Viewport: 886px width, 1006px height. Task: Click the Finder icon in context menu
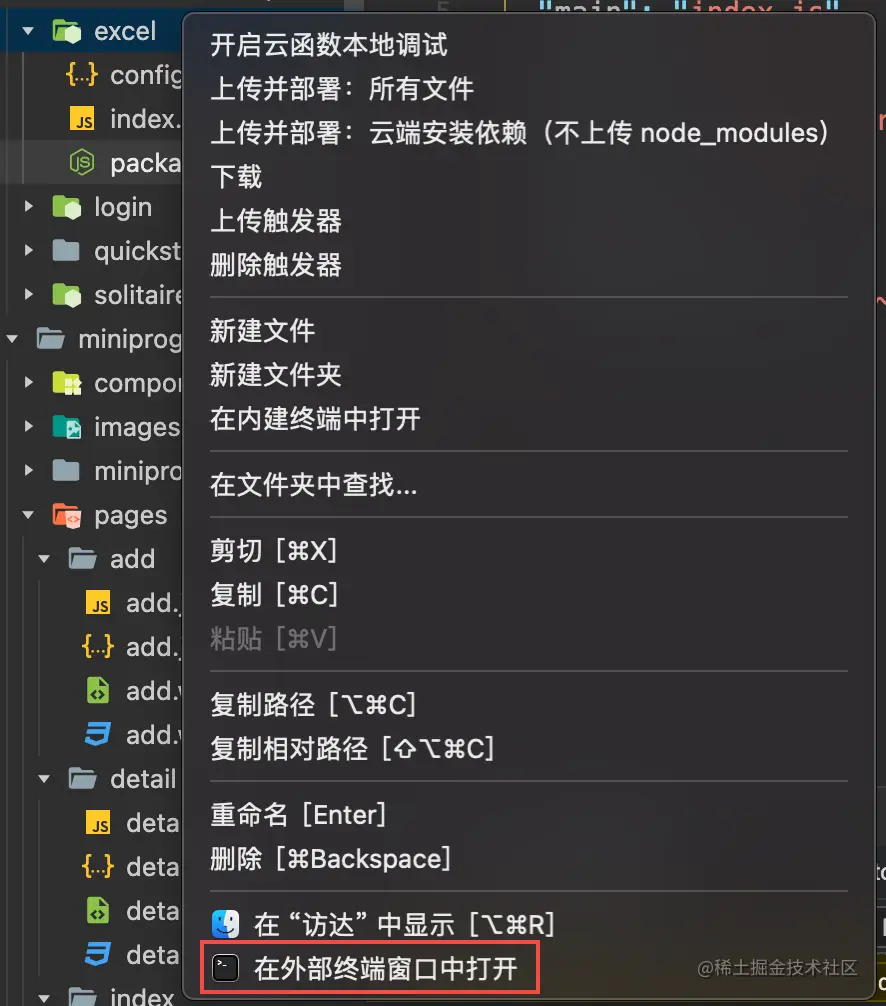click(x=225, y=925)
